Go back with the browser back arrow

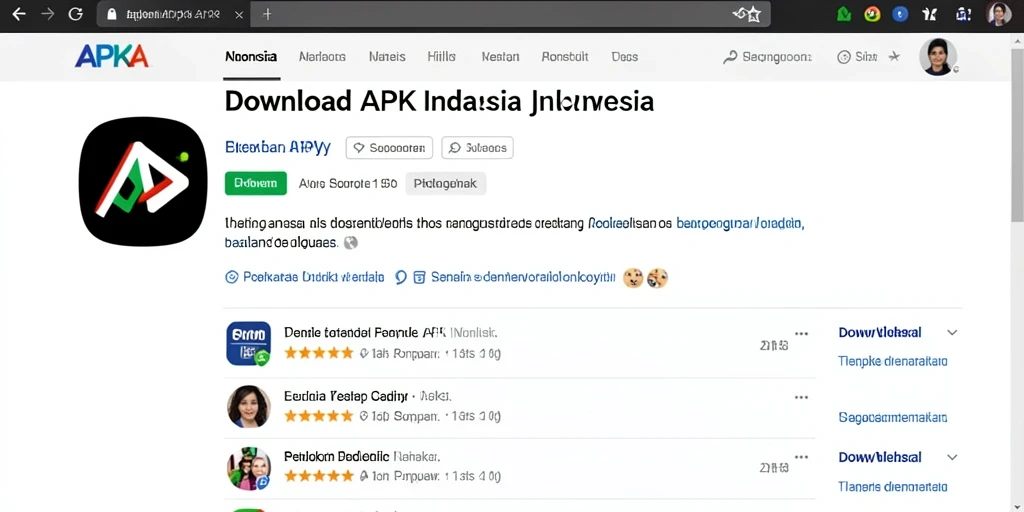tap(18, 14)
